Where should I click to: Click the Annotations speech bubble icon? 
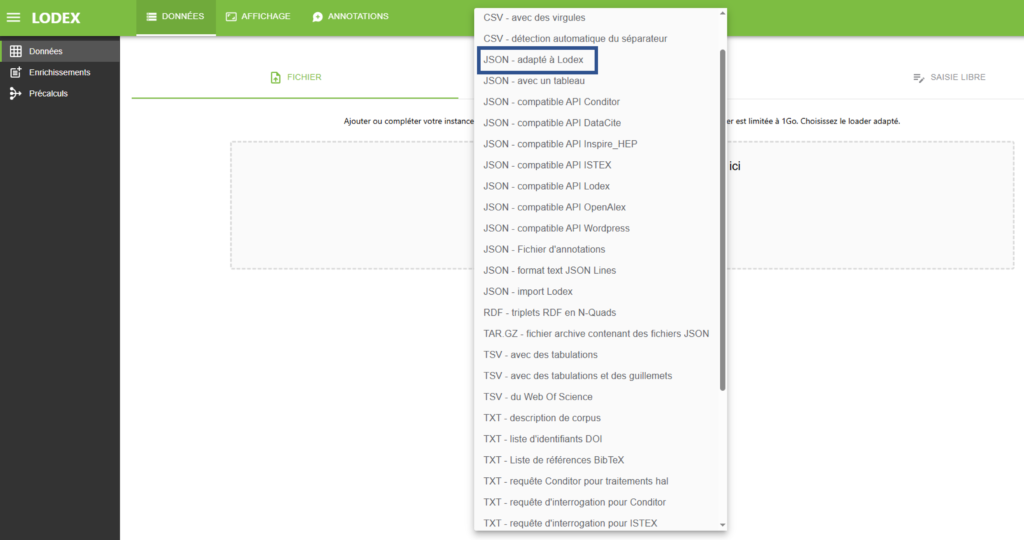tap(317, 16)
